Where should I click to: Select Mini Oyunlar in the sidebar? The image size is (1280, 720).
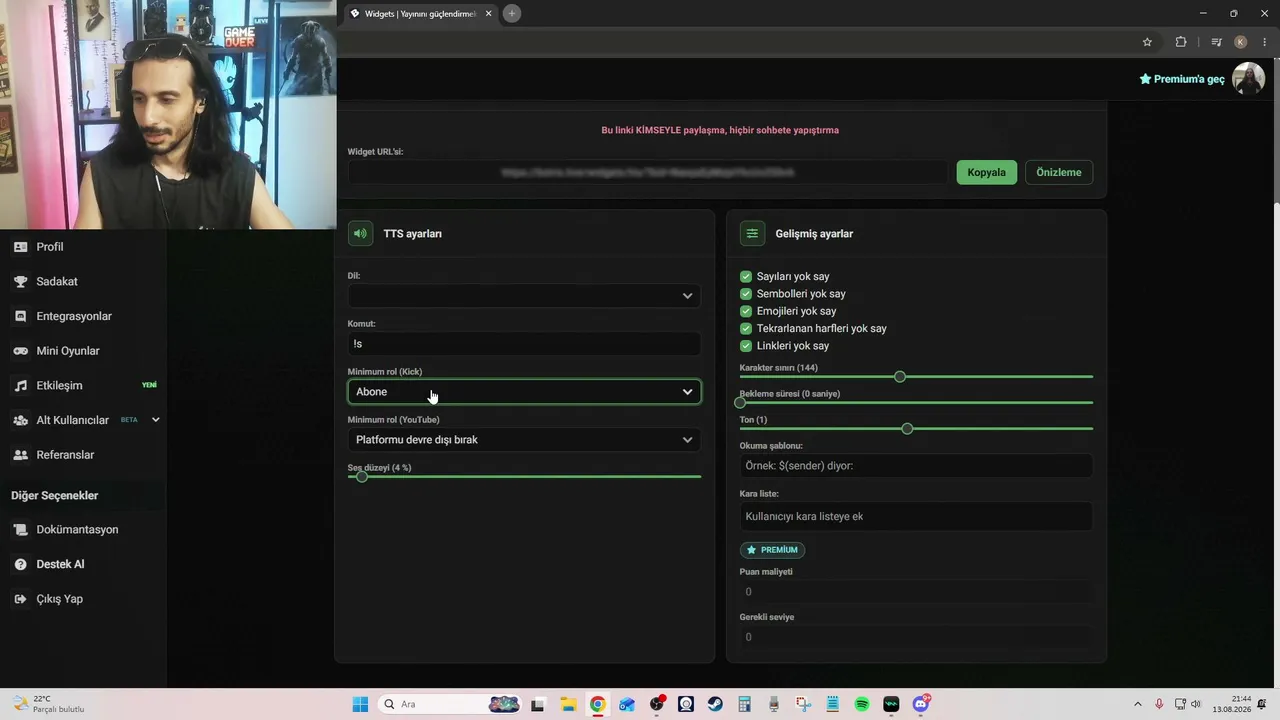pos(67,351)
